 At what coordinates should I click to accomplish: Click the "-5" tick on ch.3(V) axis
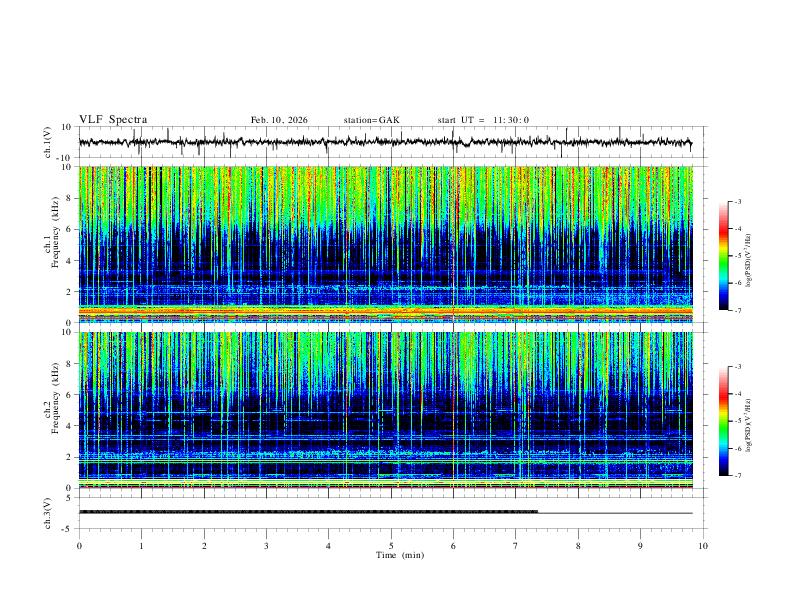click(x=68, y=529)
